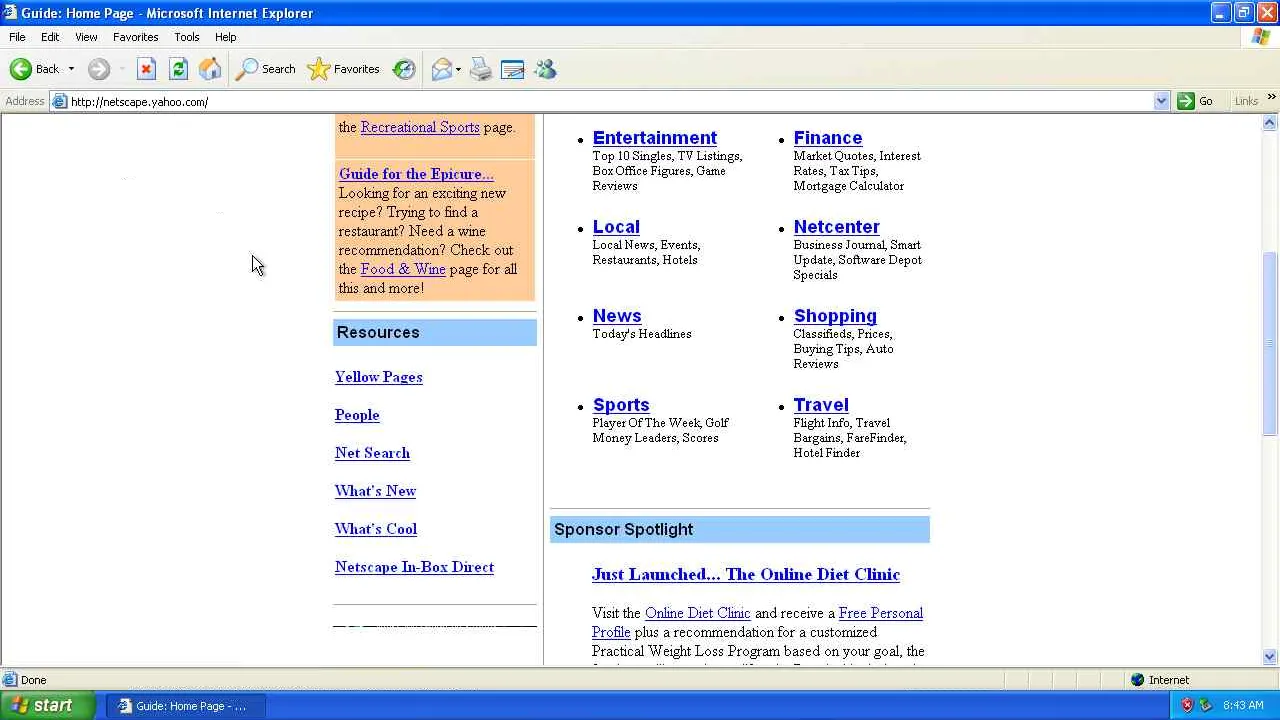Click the red security shield tray icon

(1187, 705)
